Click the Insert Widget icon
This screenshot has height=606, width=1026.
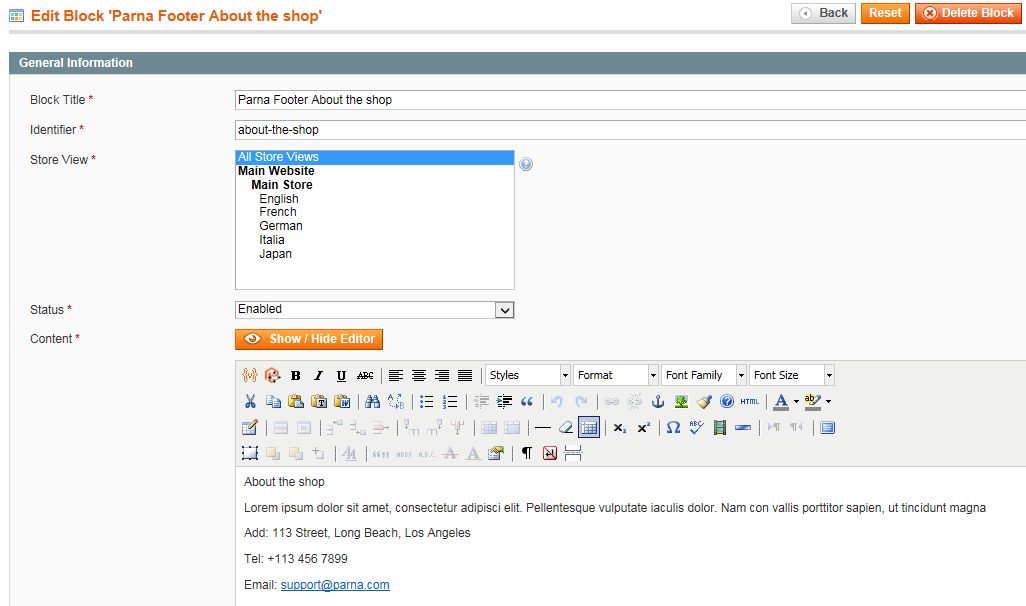point(272,375)
